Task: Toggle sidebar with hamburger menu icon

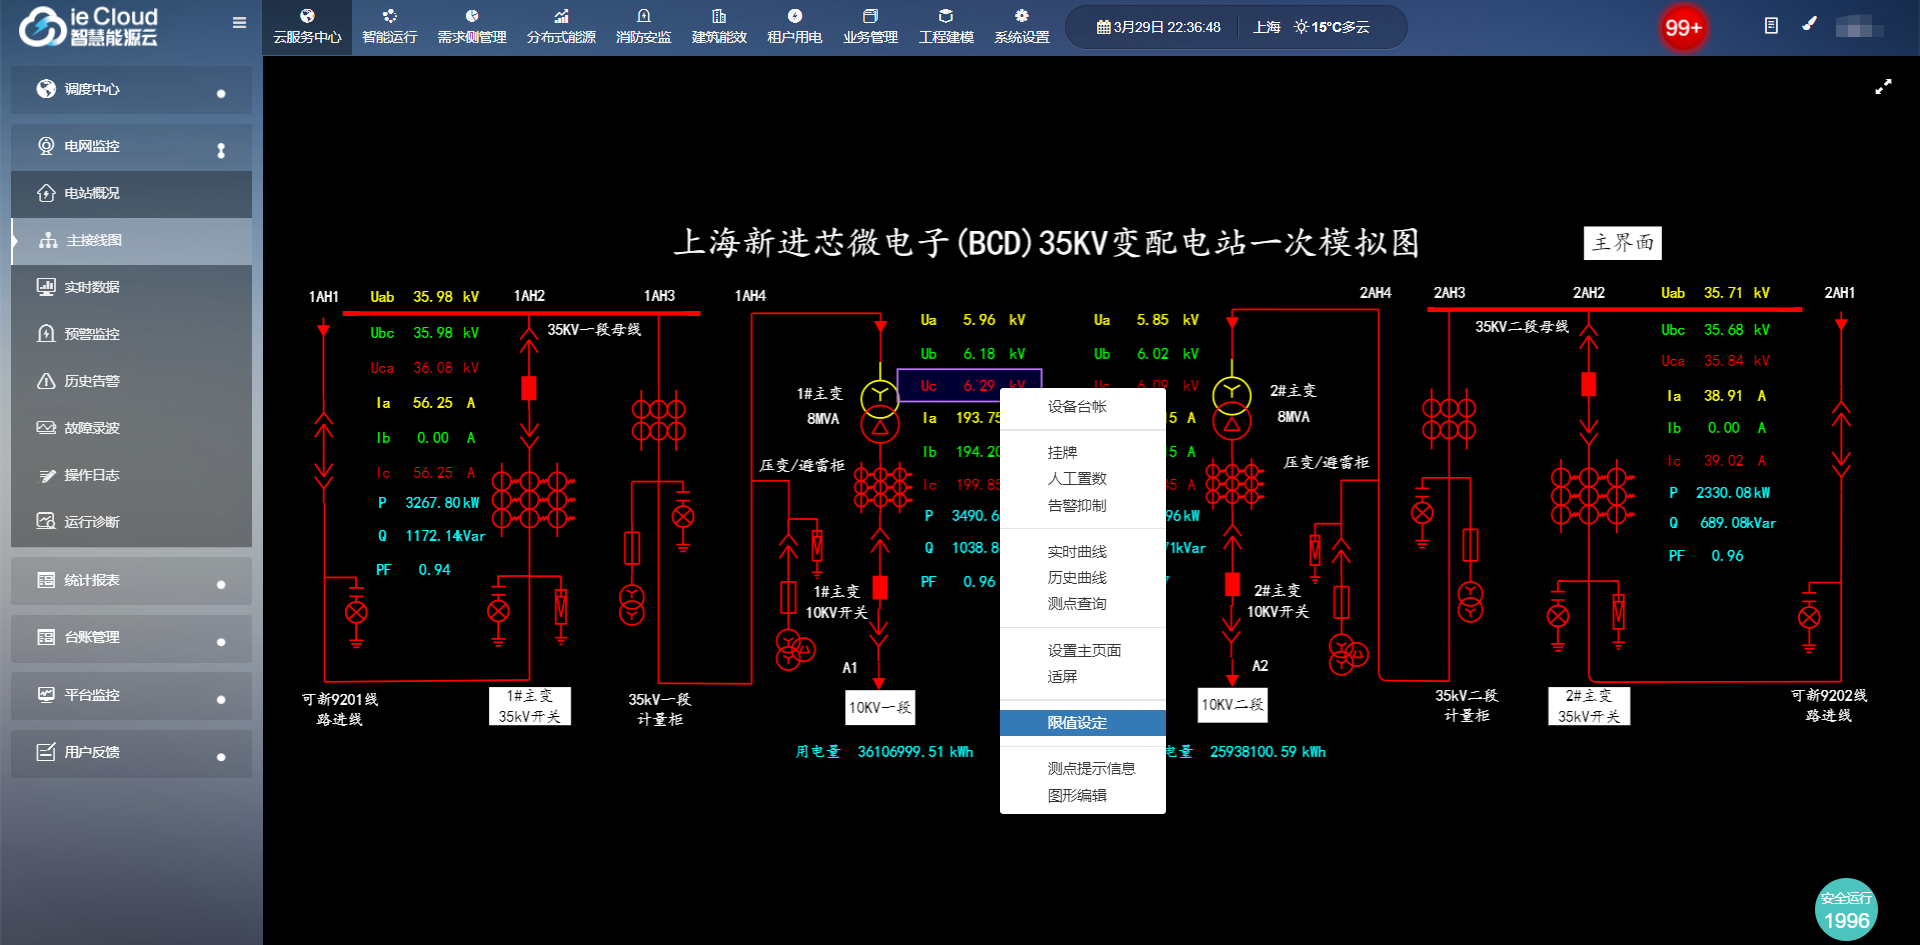Action: pos(239,23)
